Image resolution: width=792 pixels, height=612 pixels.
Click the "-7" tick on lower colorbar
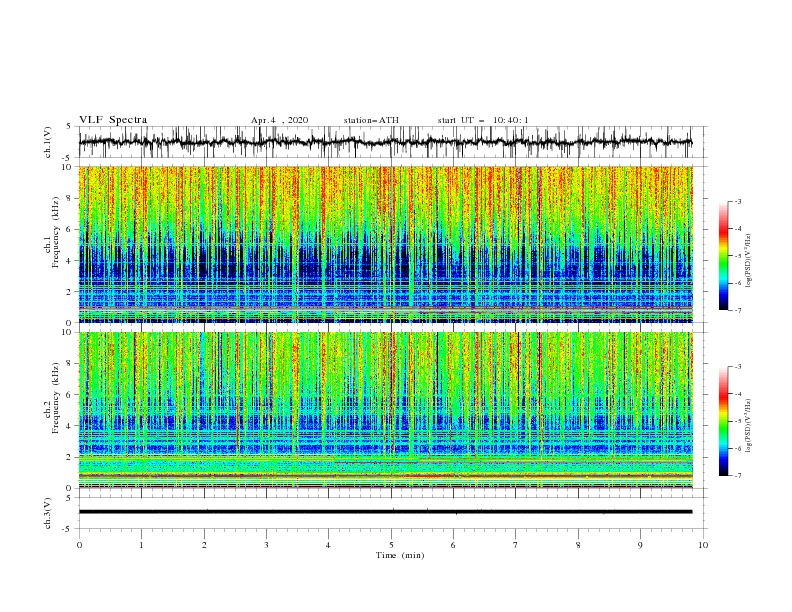click(737, 476)
